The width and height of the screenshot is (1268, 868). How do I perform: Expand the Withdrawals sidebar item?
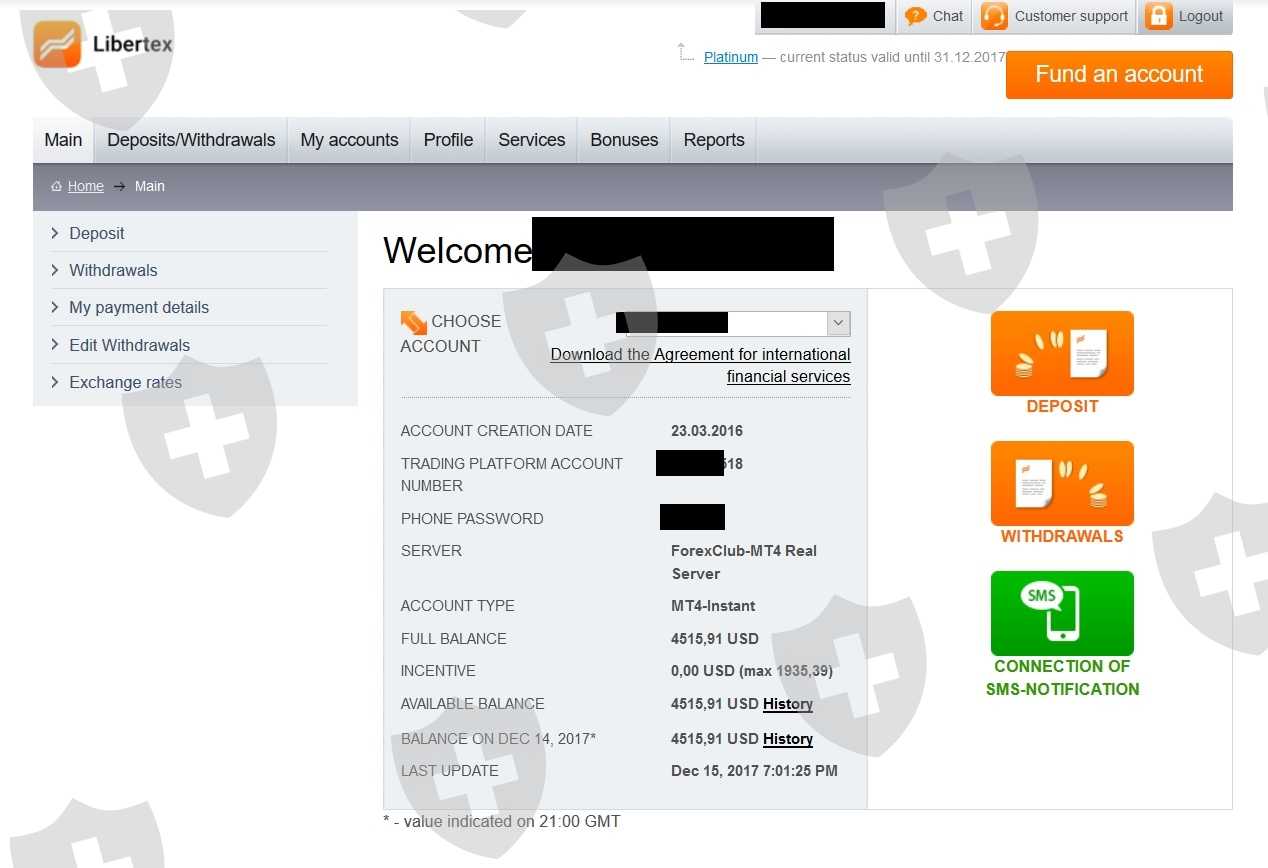pyautogui.click(x=190, y=270)
